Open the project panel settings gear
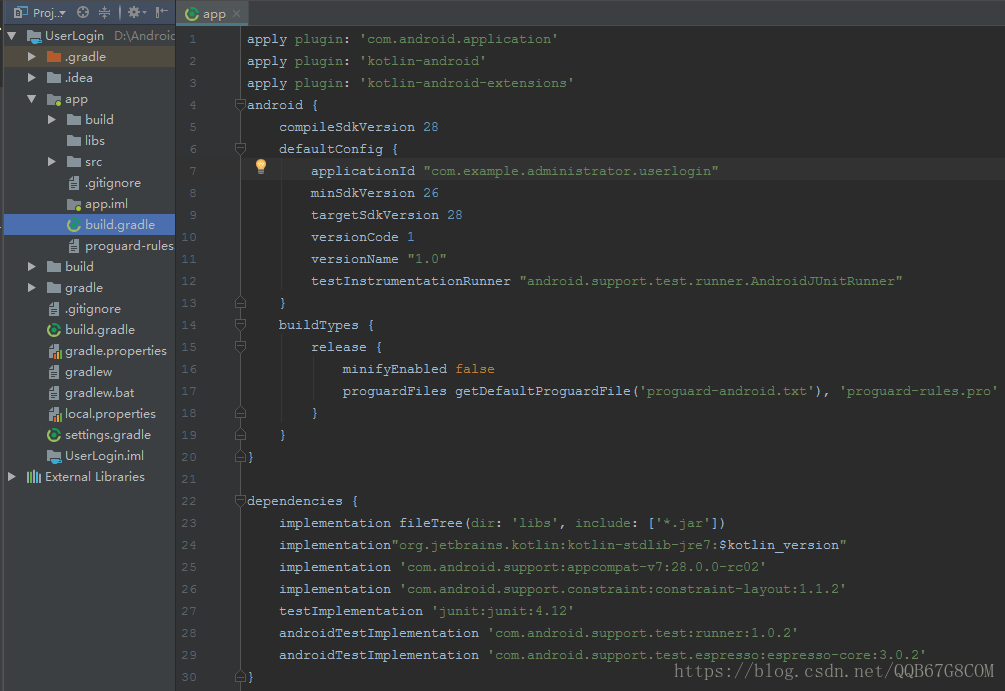The image size is (1005, 691). (136, 12)
